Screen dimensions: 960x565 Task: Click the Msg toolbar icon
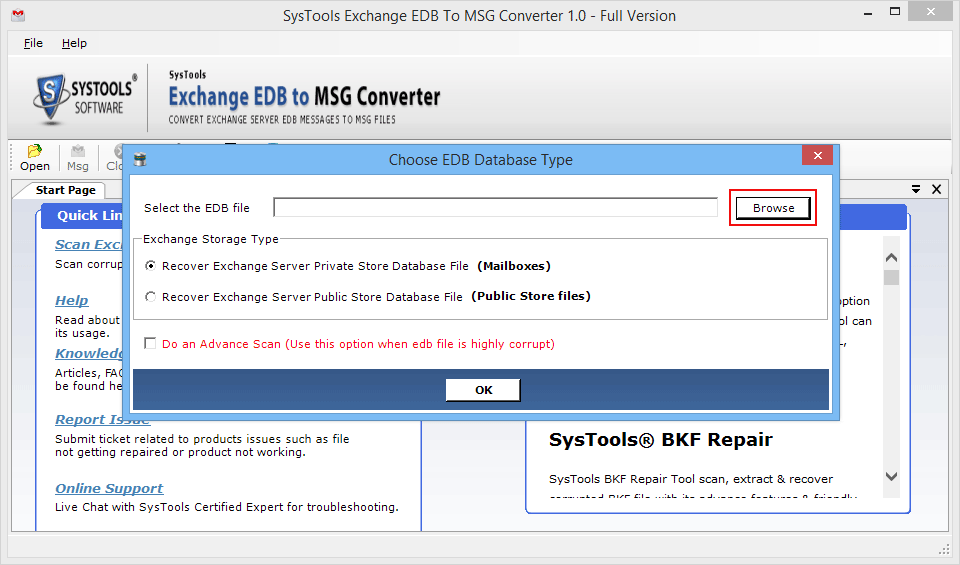(x=78, y=158)
